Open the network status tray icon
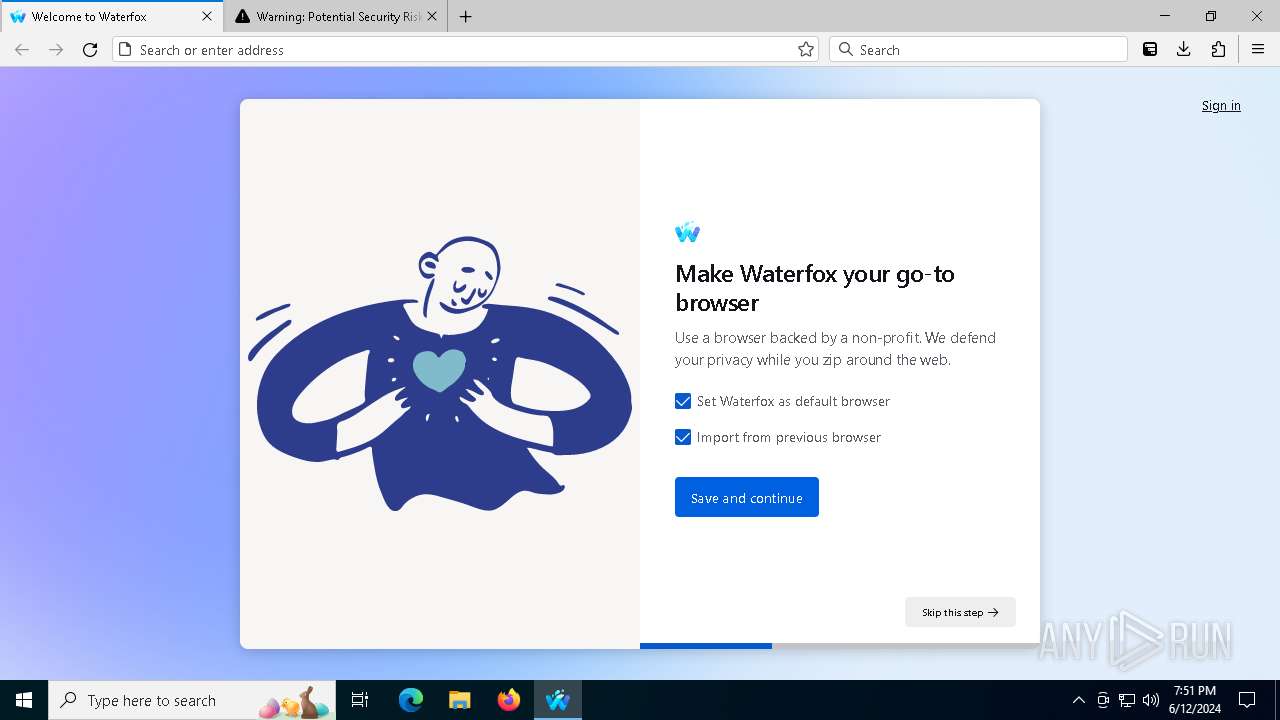This screenshot has height=720, width=1280. pos(1127,700)
